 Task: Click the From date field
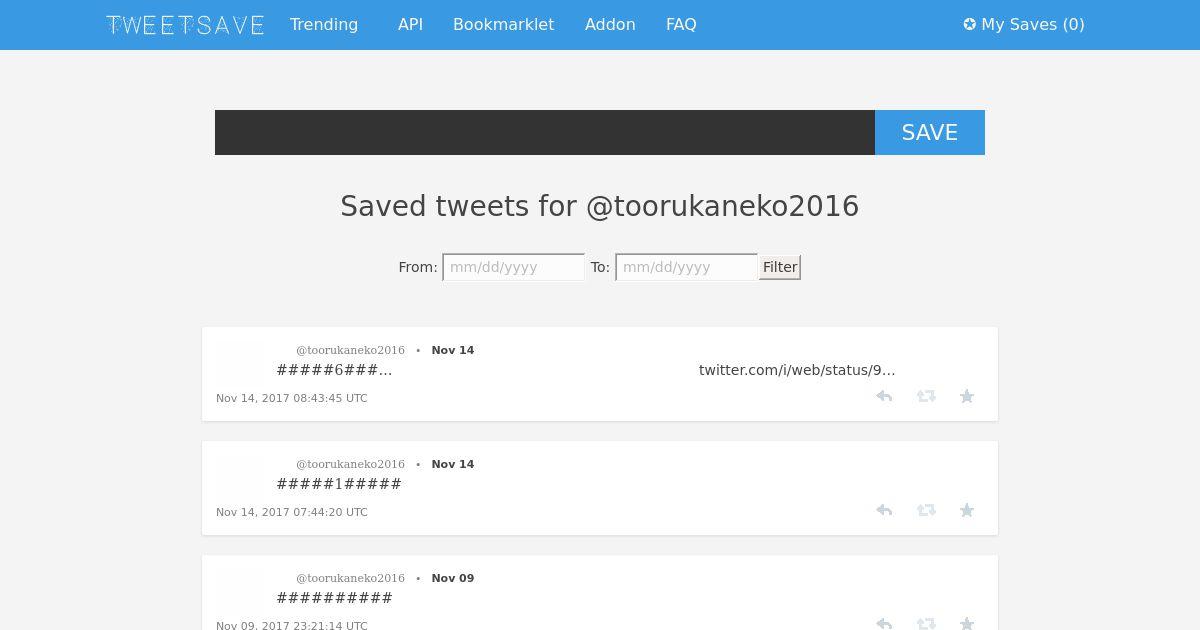514,267
